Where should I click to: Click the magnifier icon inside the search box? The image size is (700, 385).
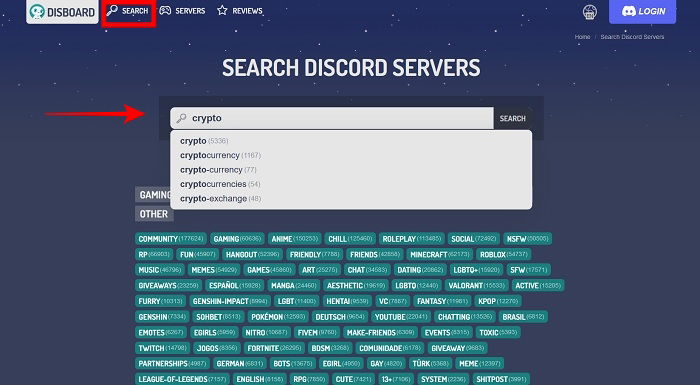point(181,118)
